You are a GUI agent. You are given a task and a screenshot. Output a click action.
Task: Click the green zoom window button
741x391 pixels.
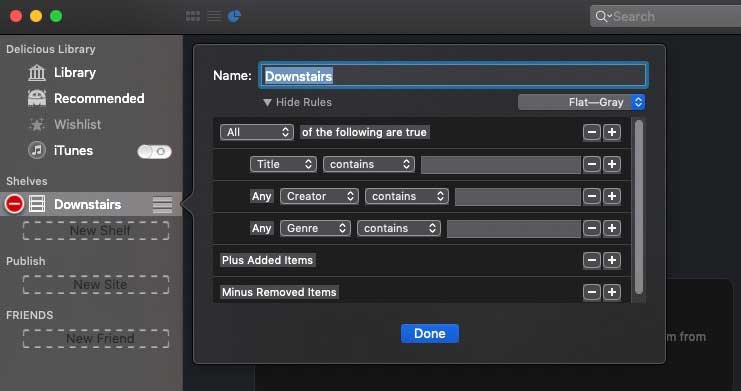[x=56, y=17]
